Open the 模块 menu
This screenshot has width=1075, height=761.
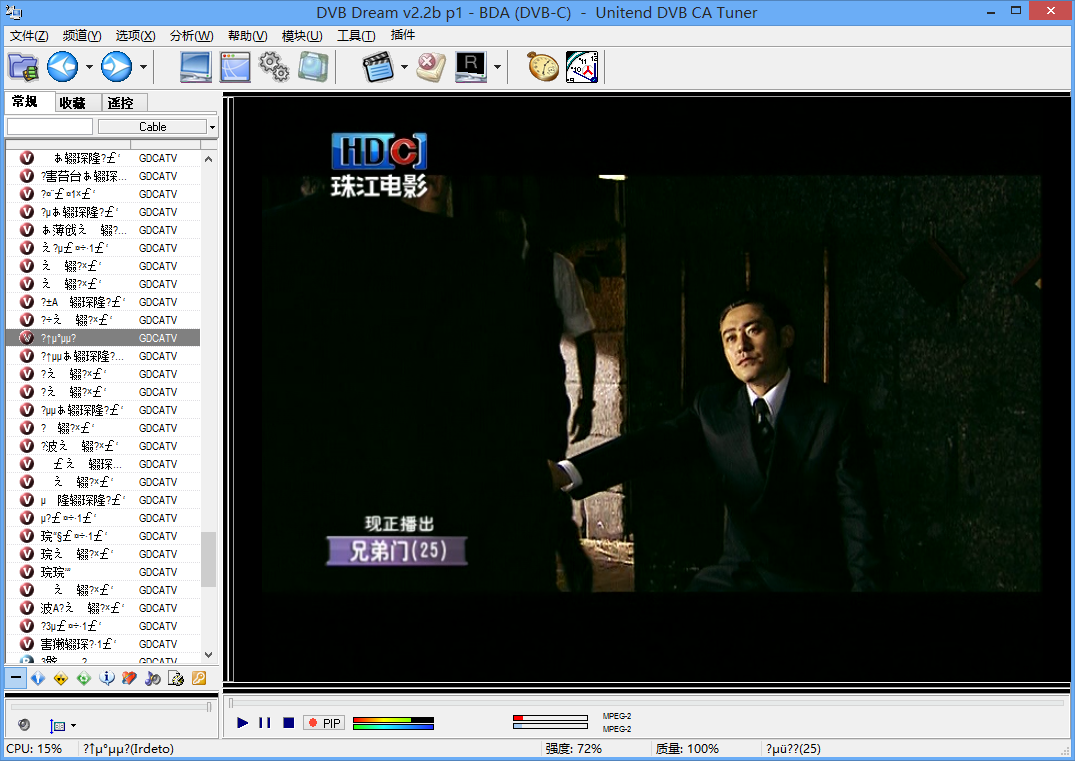(x=302, y=36)
